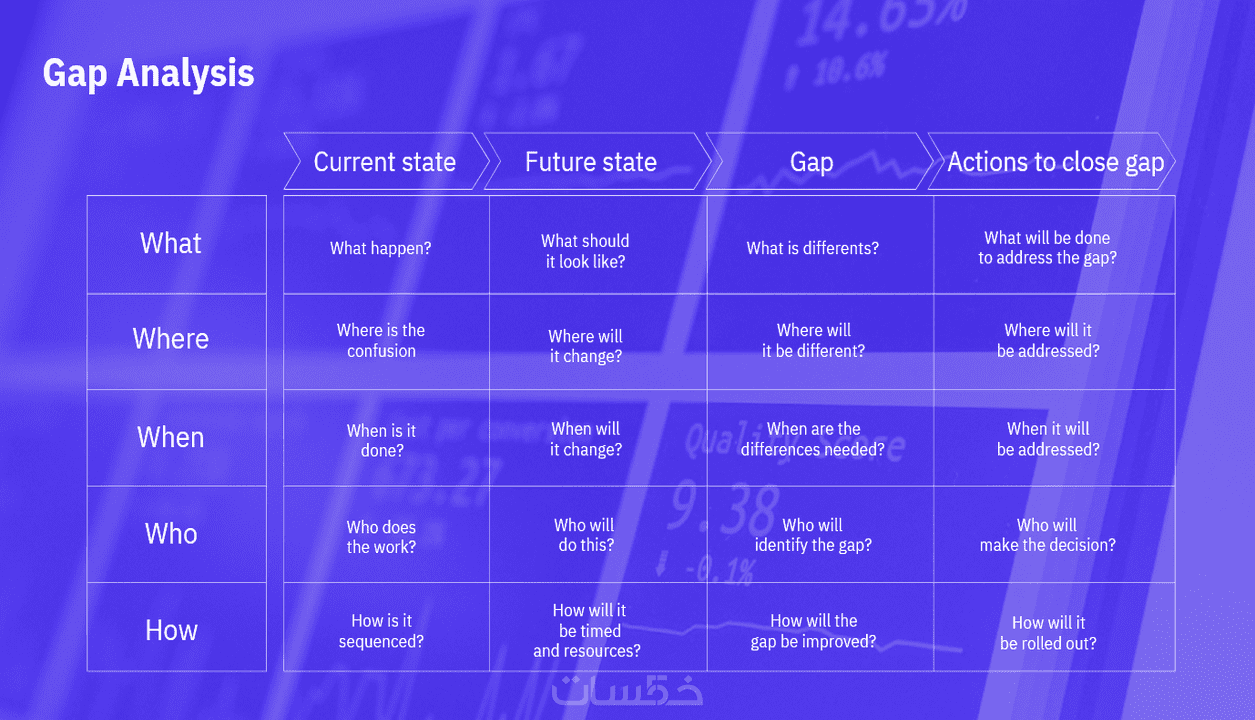Viewport: 1255px width, 720px height.
Task: Select the 'Who will make the decision?' cell
Action: (x=1054, y=534)
